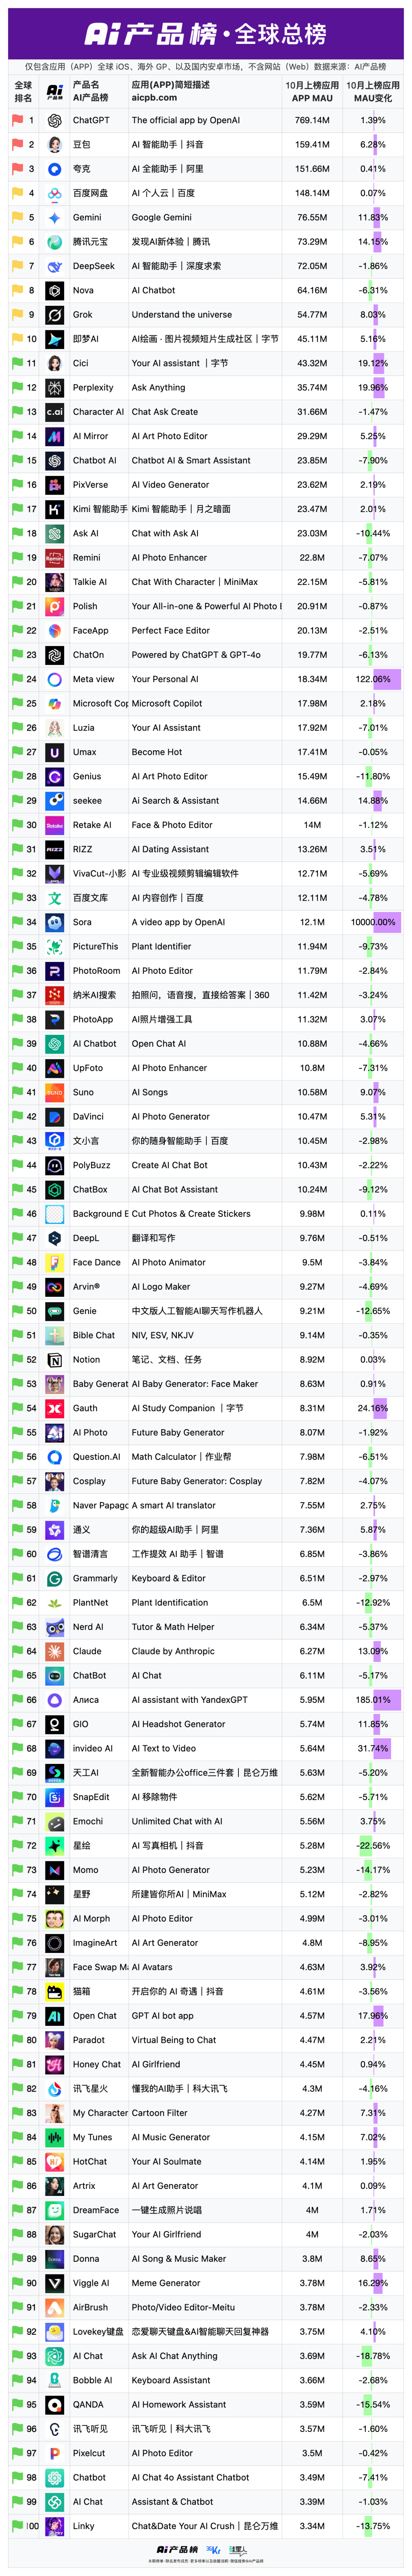Select the Microsoft Copilot description text
Image resolution: width=412 pixels, height=2576 pixels.
[x=167, y=703]
